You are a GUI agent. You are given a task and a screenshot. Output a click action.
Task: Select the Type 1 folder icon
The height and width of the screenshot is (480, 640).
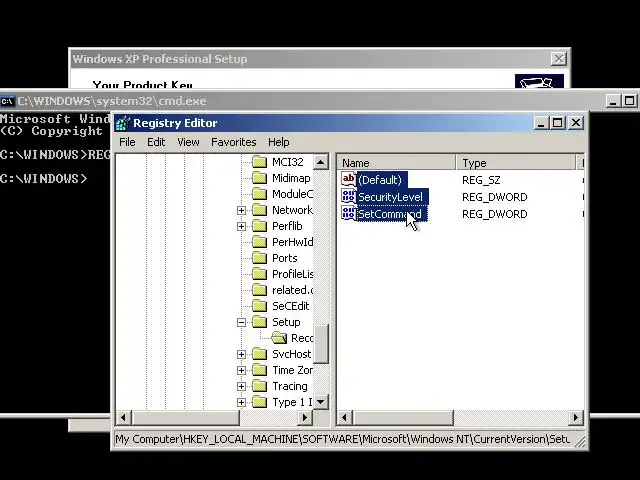click(260, 402)
